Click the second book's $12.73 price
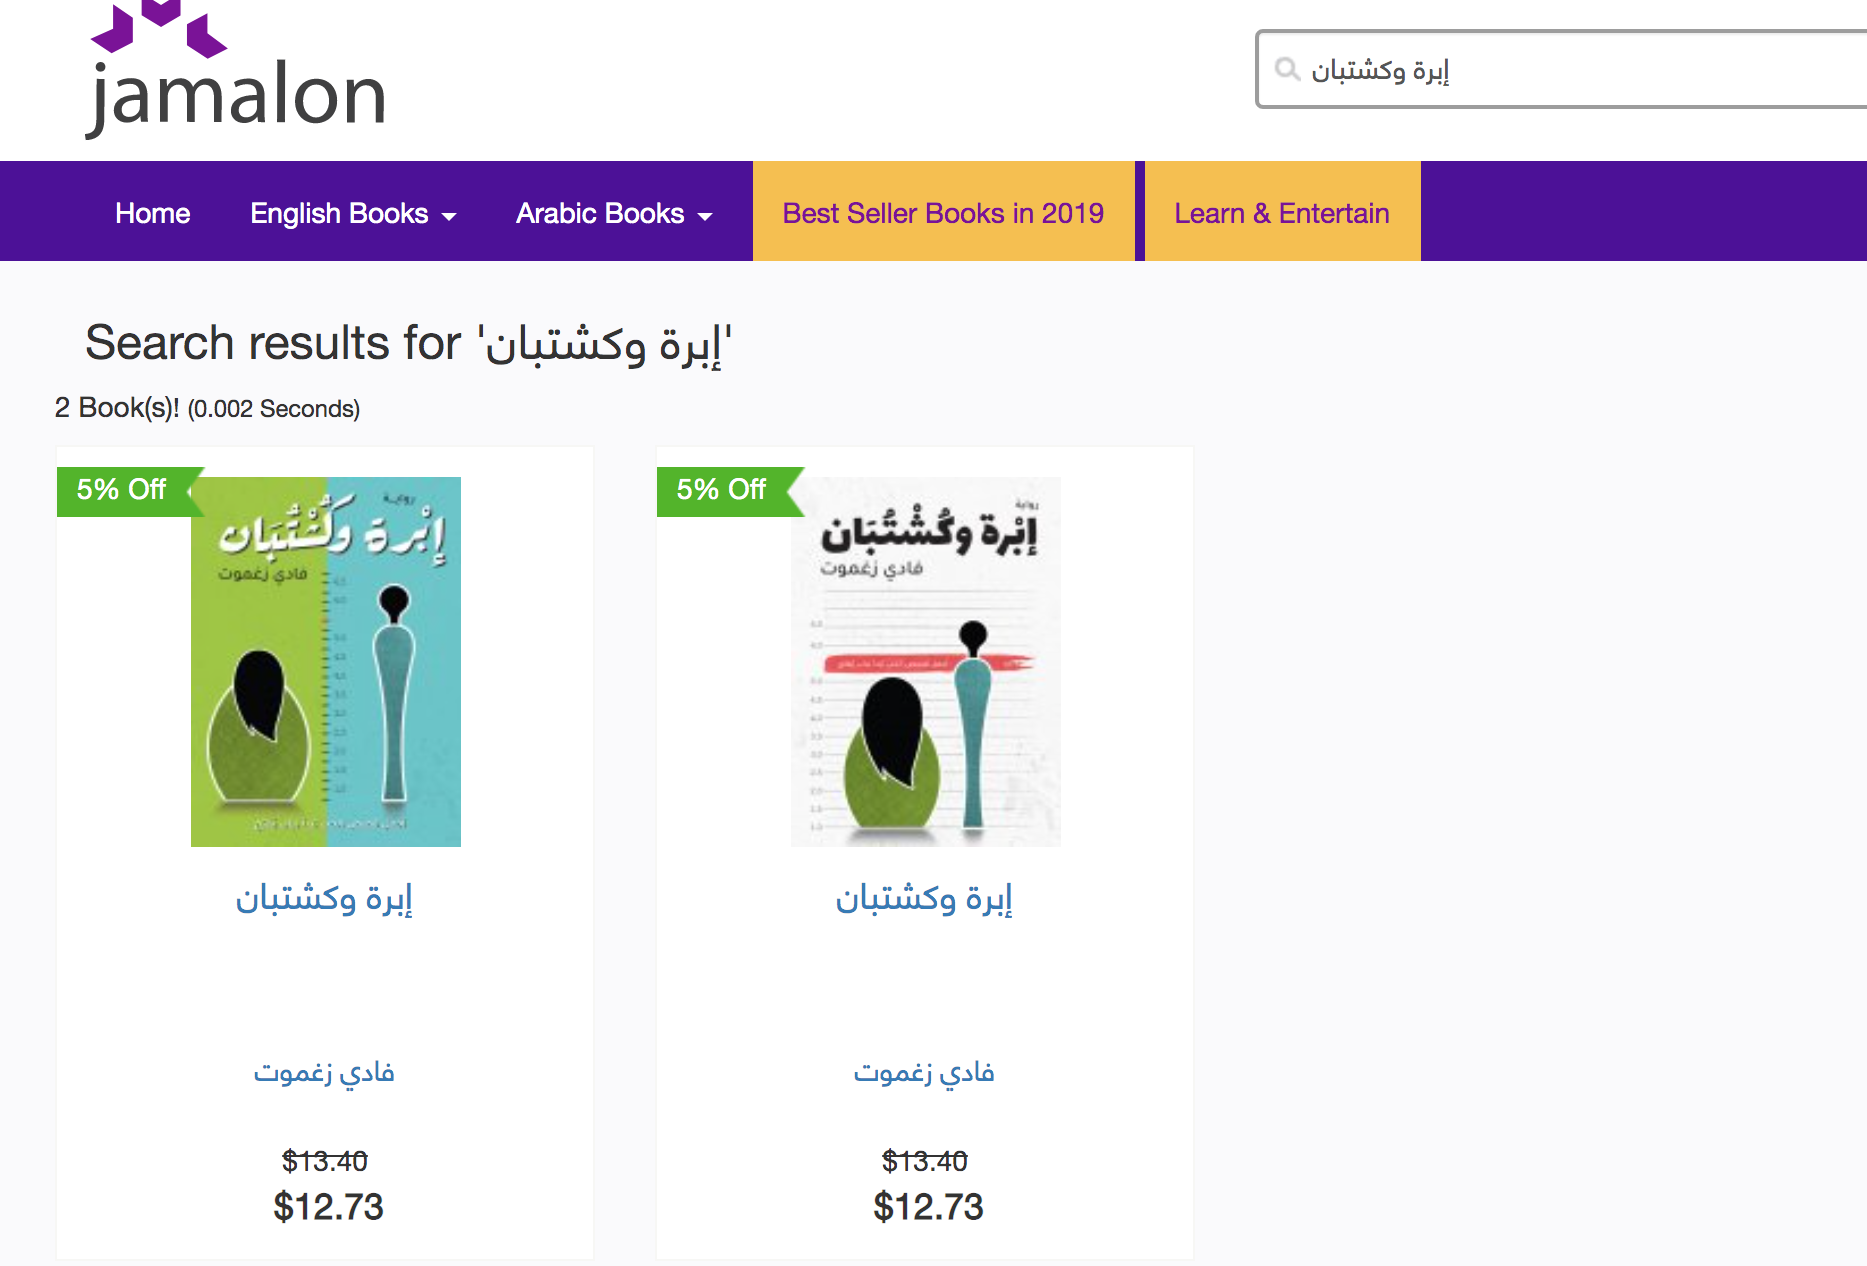 coord(928,1207)
